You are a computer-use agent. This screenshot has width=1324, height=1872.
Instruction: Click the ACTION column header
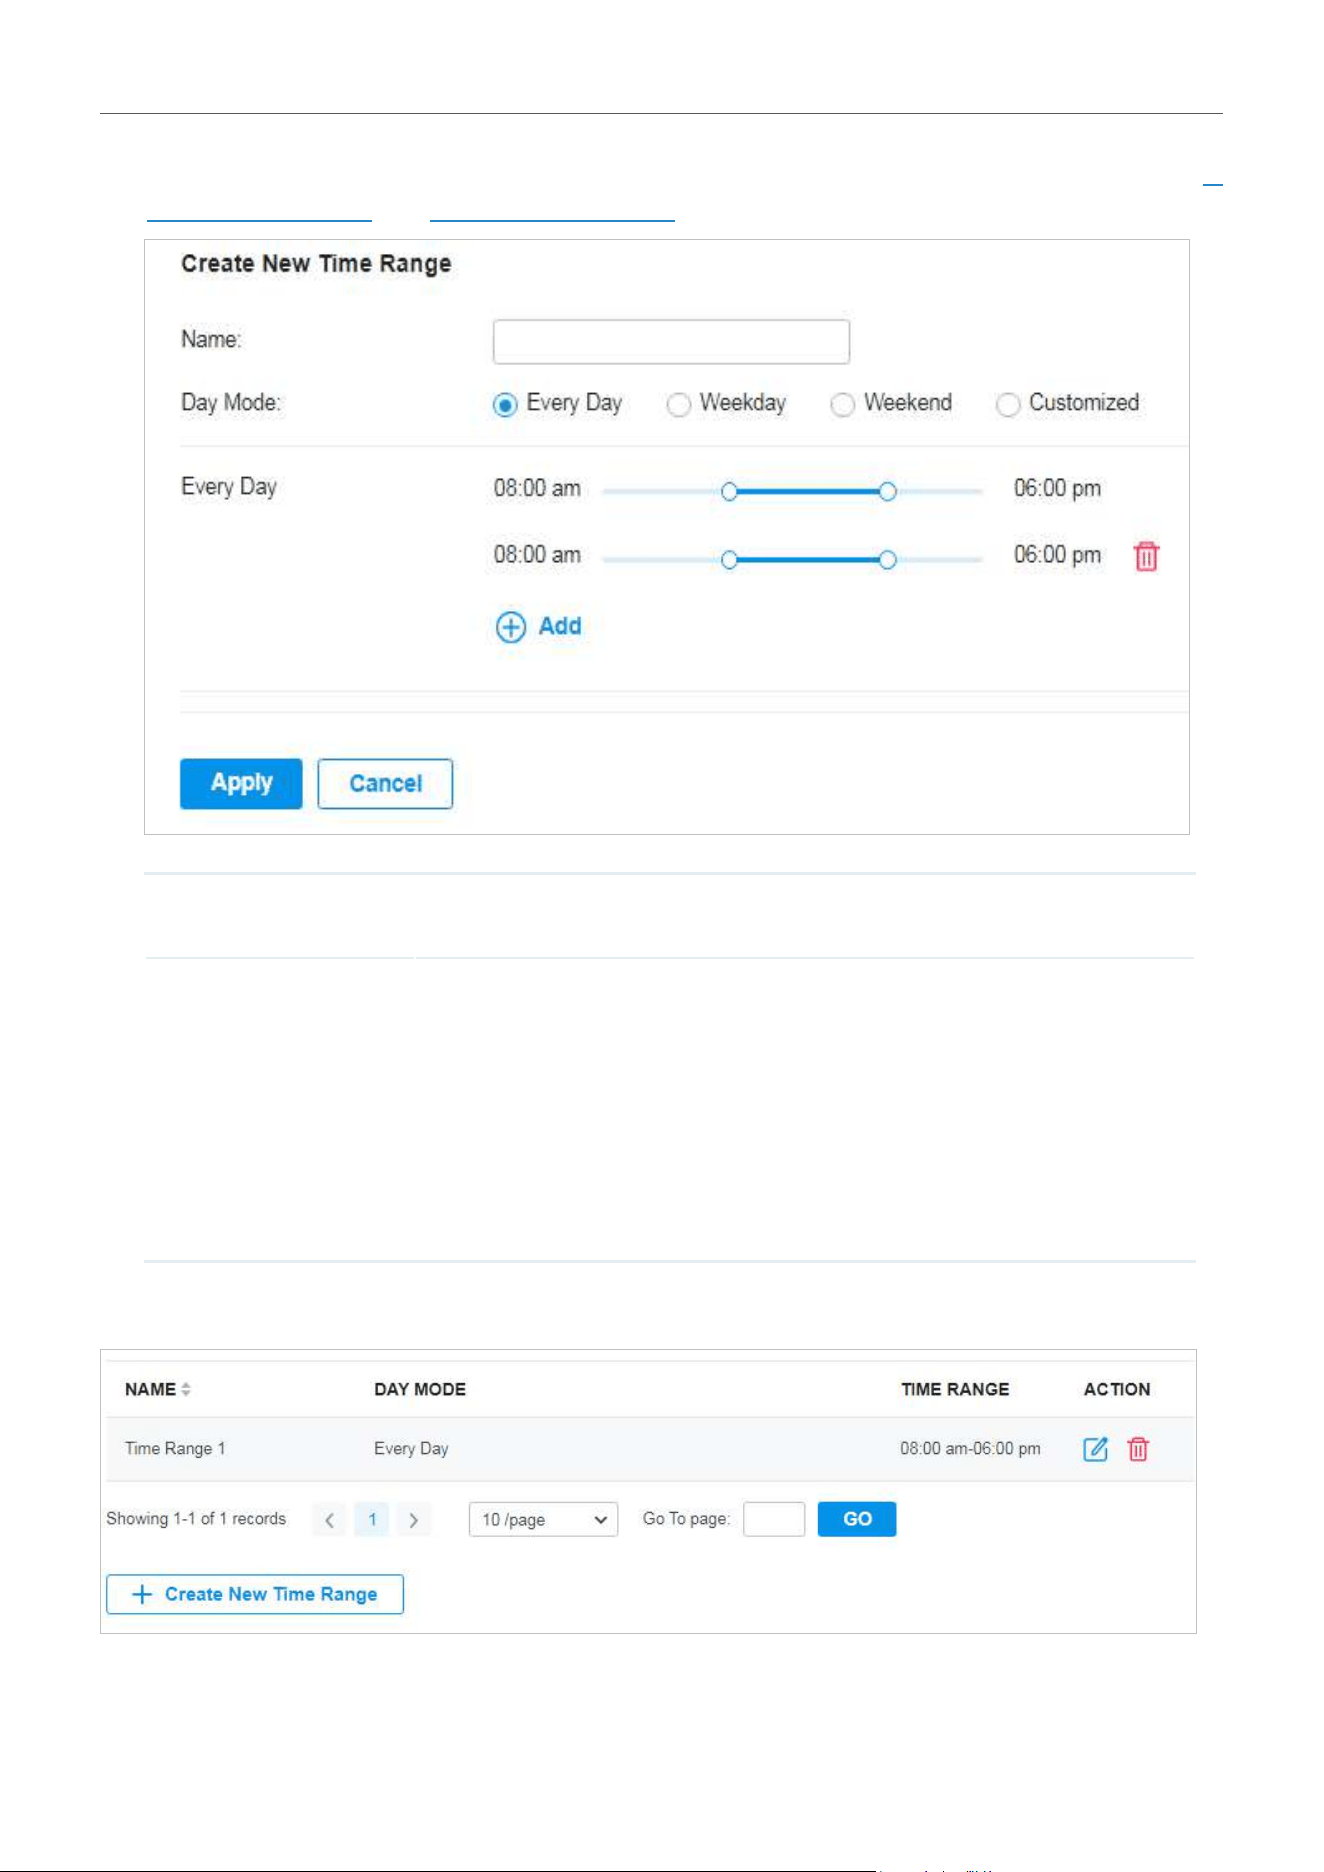[1117, 1389]
